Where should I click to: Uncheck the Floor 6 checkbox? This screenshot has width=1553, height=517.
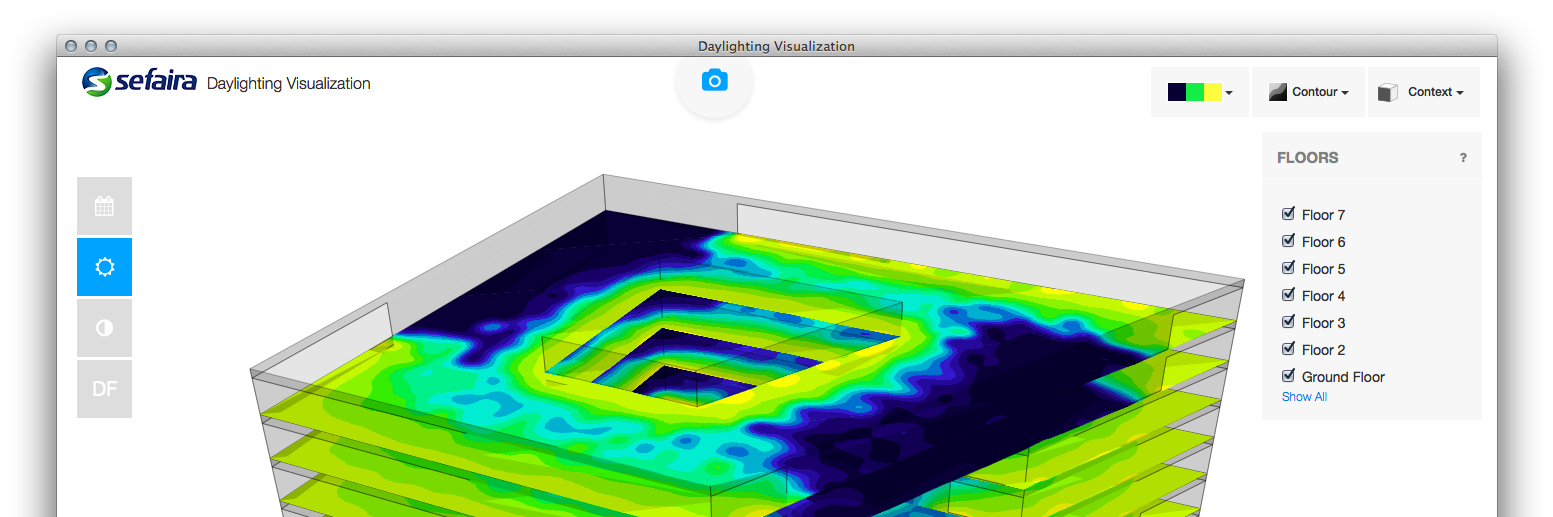click(x=1288, y=241)
